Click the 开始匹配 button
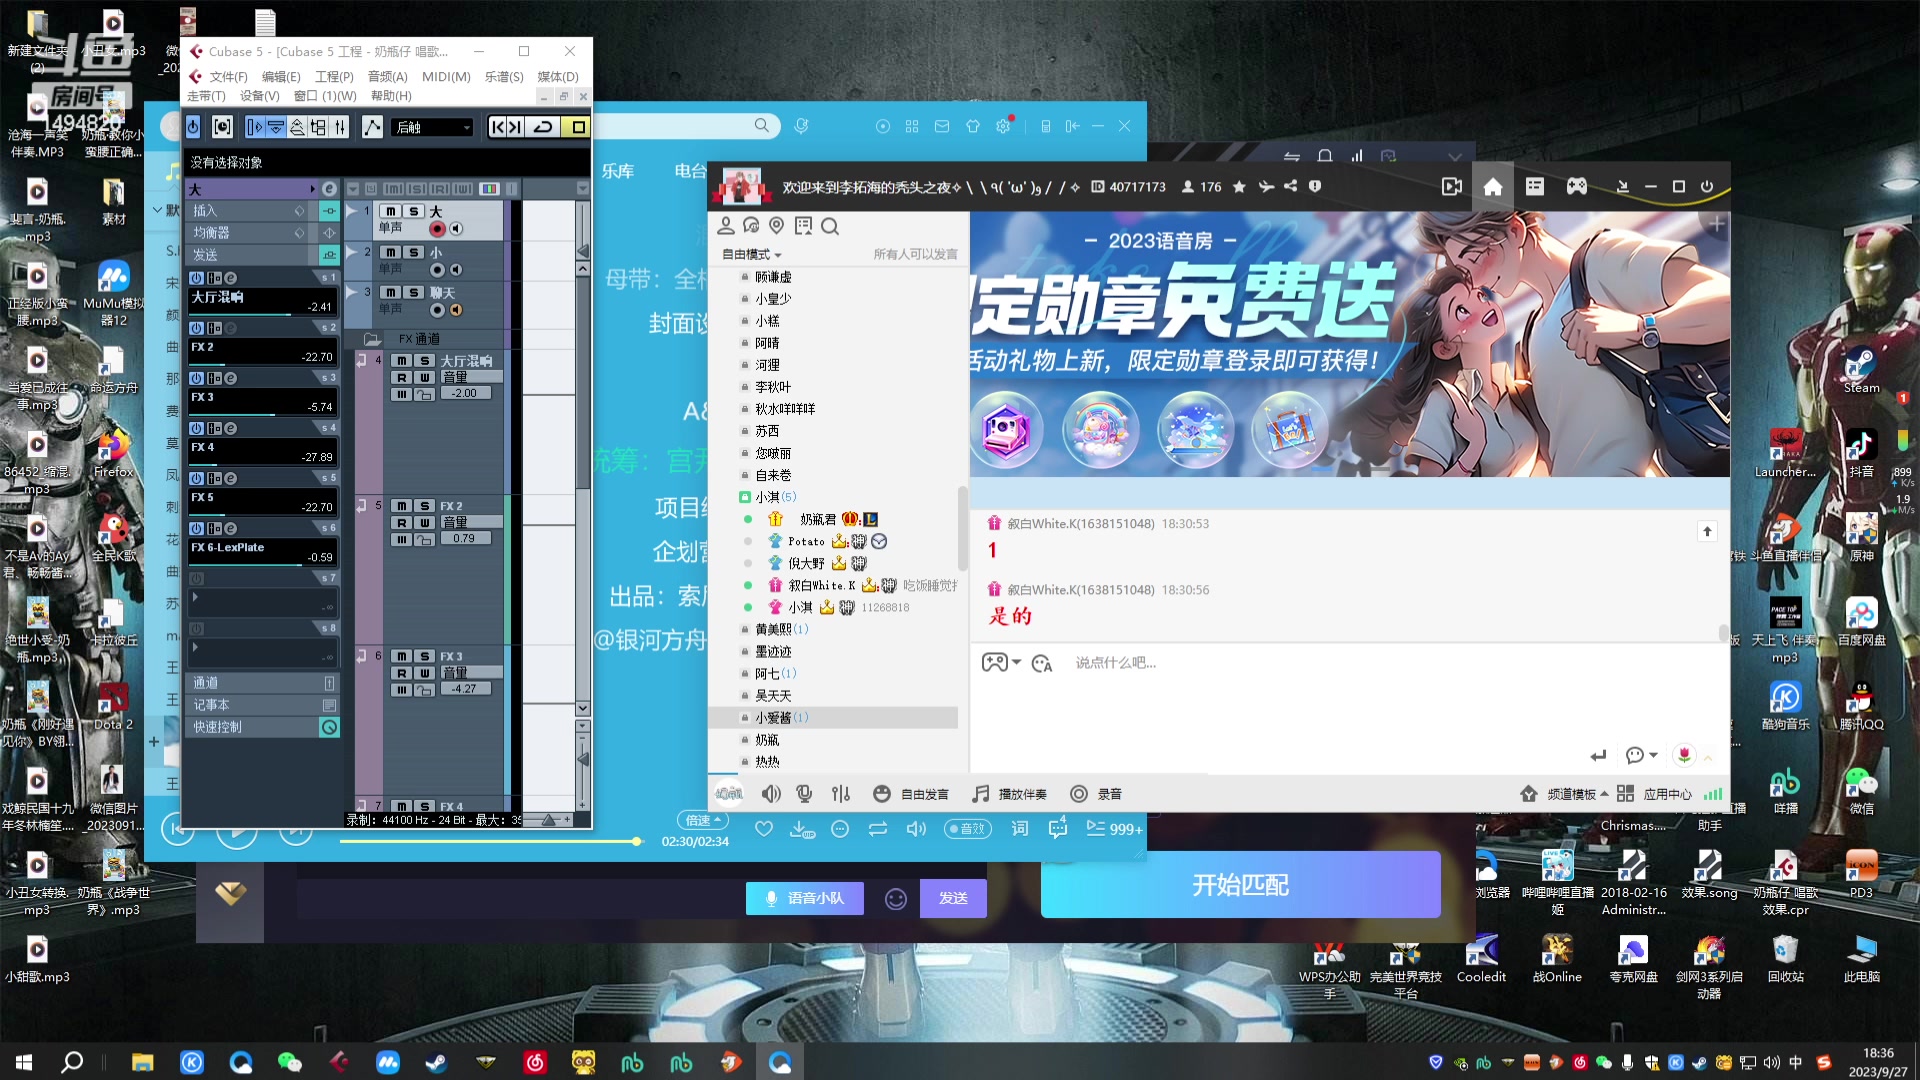1920x1080 pixels. 1240,885
